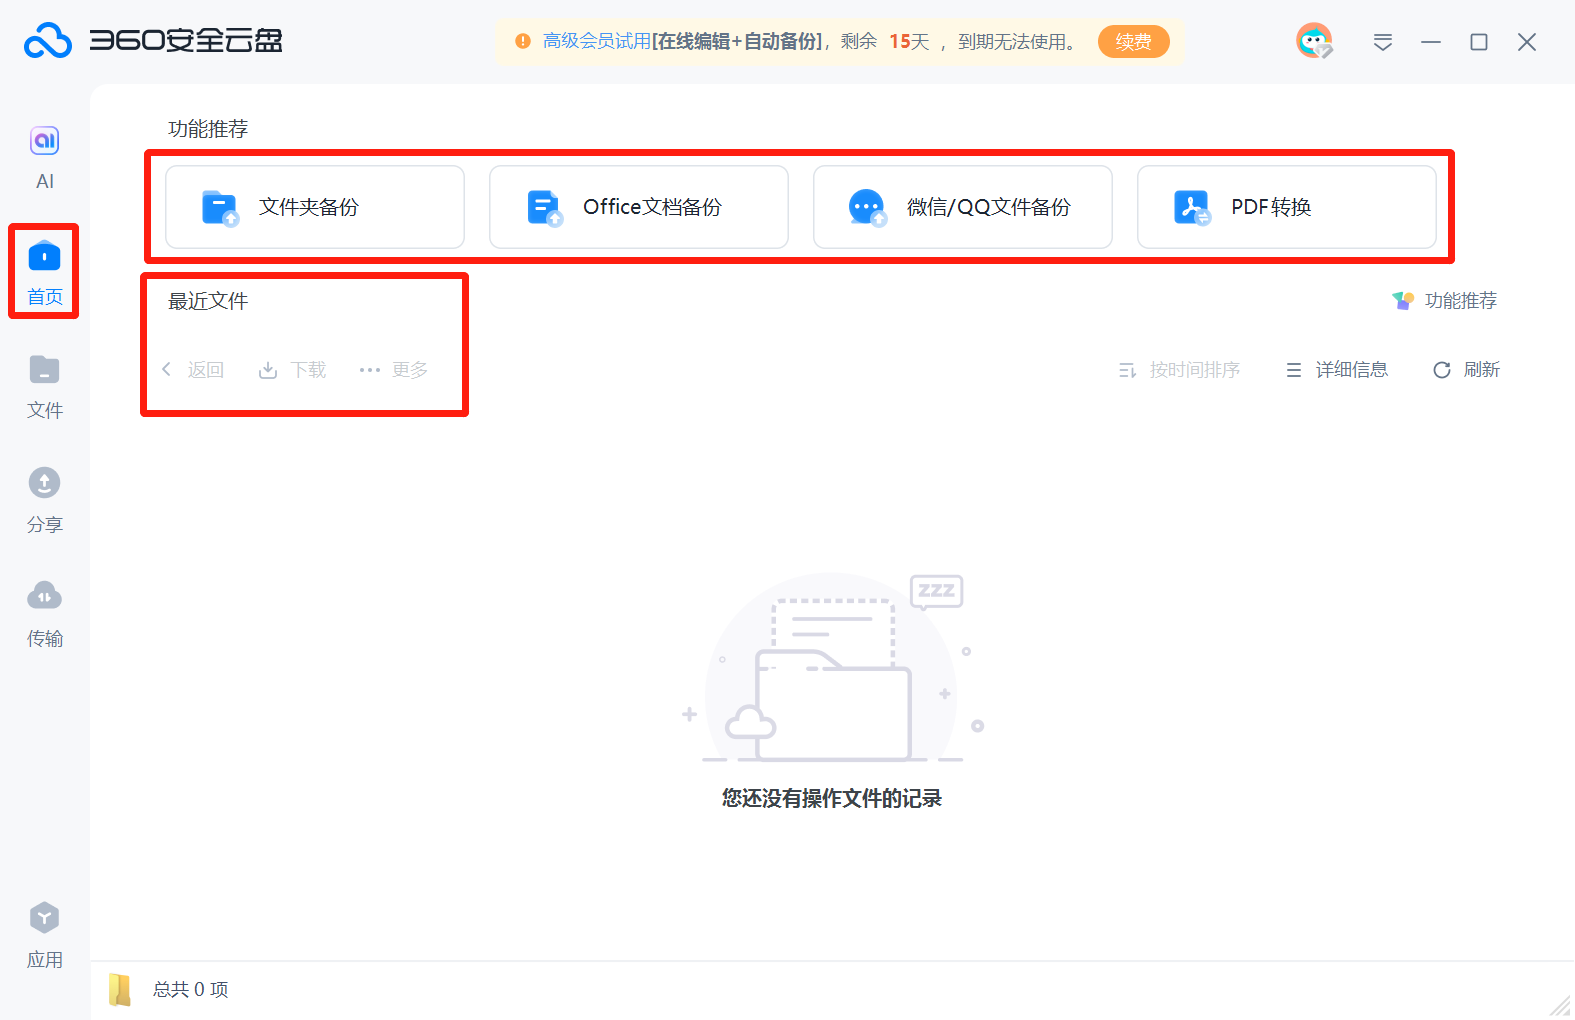Click the Office document backup icon
The height and width of the screenshot is (1020, 1575).
pyautogui.click(x=545, y=208)
